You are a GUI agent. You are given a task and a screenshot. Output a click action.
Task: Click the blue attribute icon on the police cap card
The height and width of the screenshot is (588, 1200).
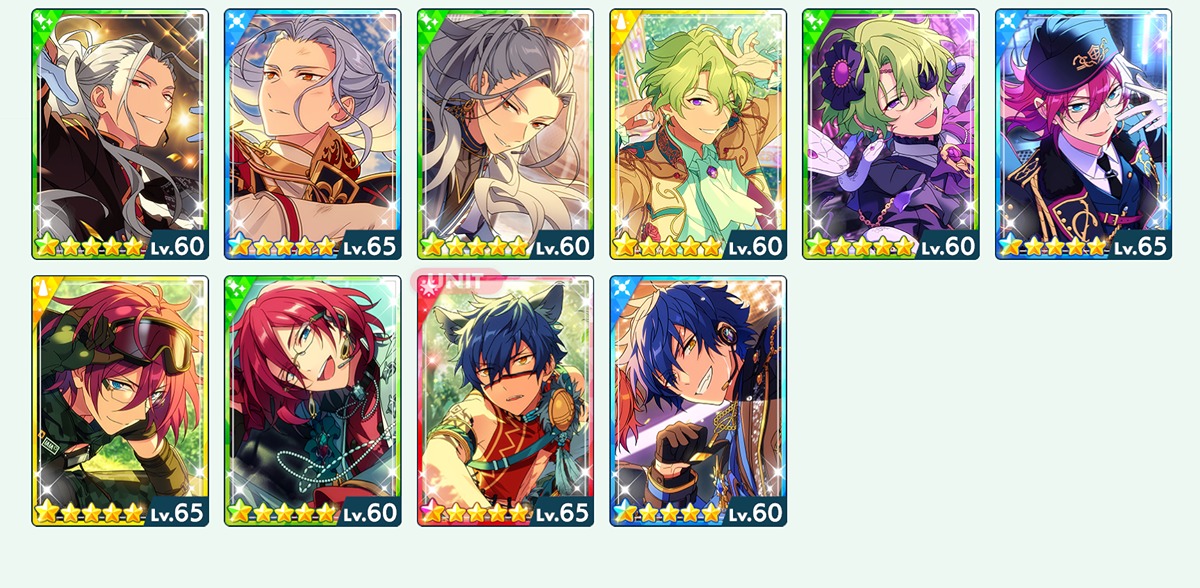[1008, 22]
